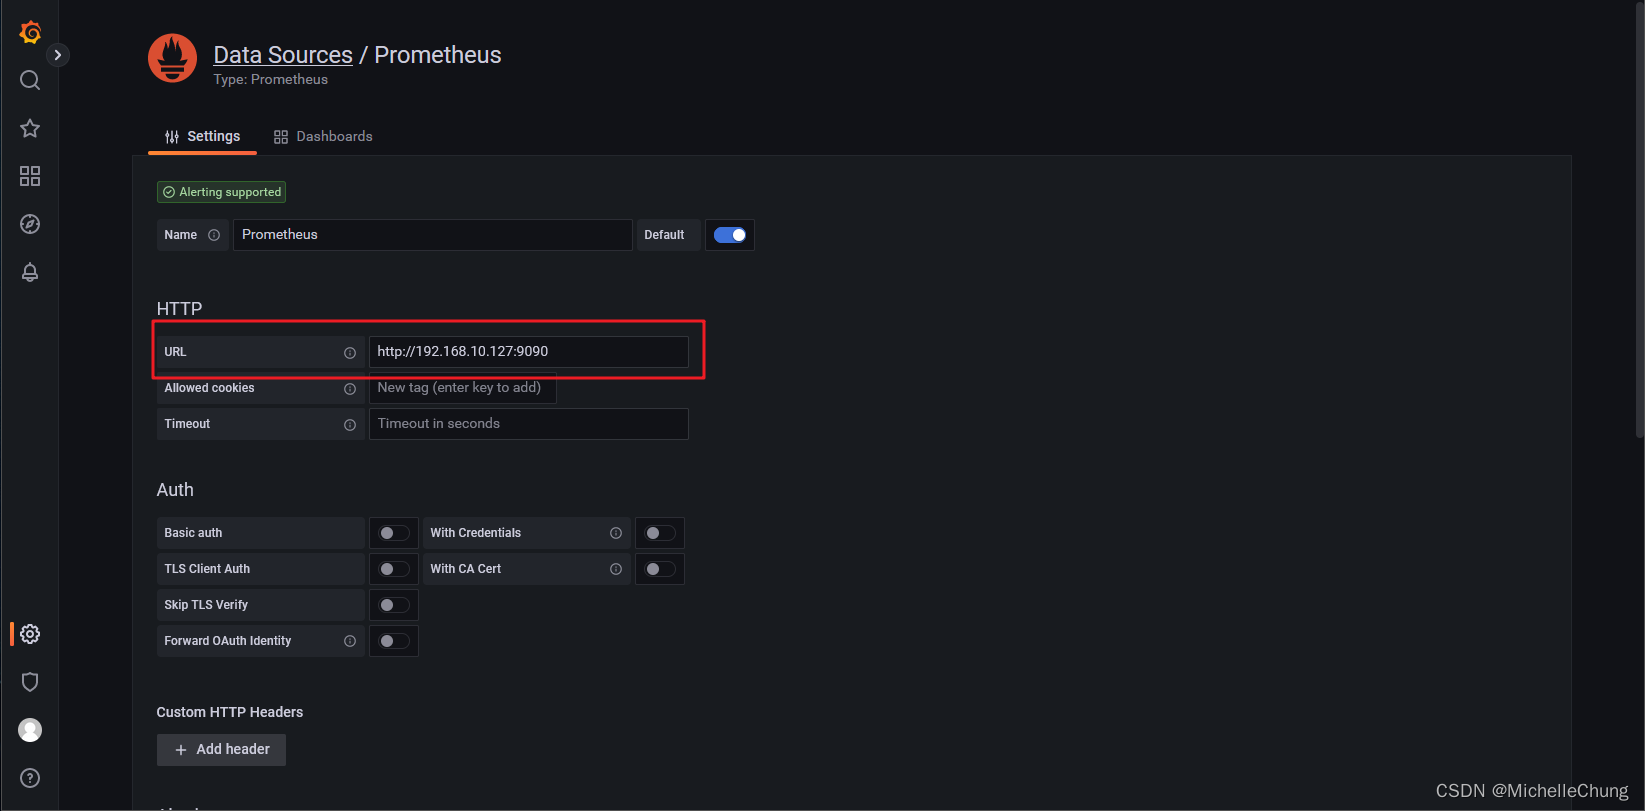Switch to the Settings tab
The width and height of the screenshot is (1645, 811).
(203, 136)
